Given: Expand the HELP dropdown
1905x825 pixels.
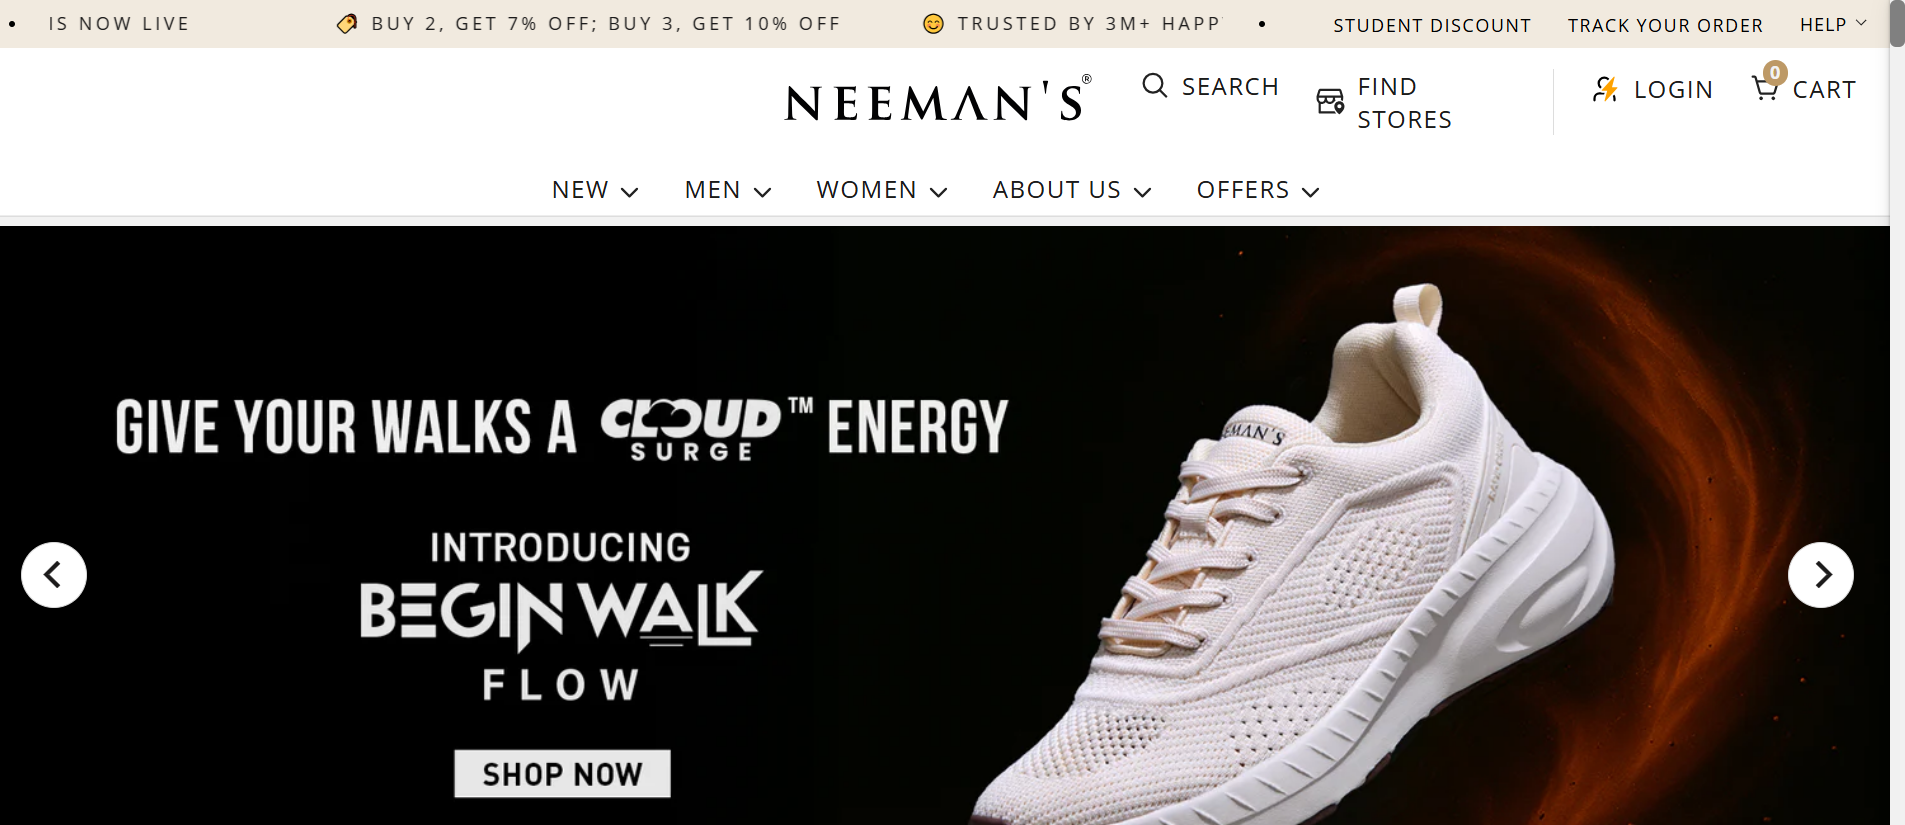Looking at the screenshot, I should [1833, 24].
